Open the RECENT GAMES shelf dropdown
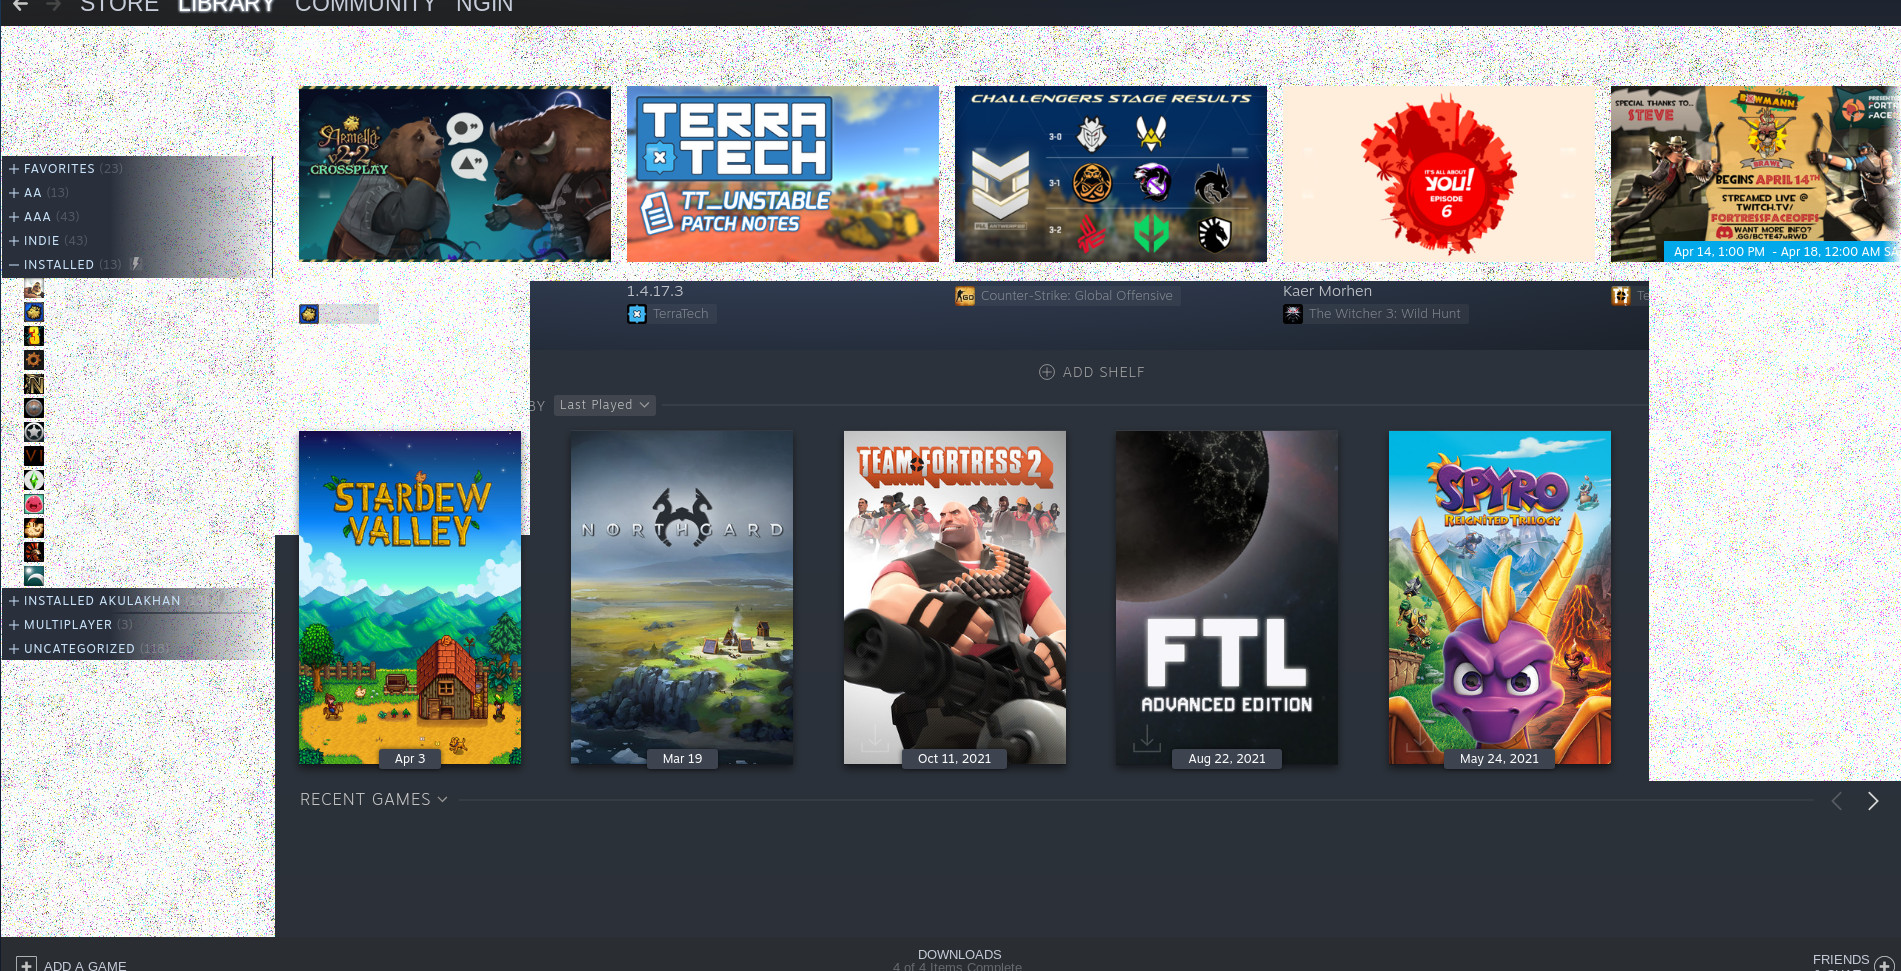1901x971 pixels. click(x=374, y=800)
